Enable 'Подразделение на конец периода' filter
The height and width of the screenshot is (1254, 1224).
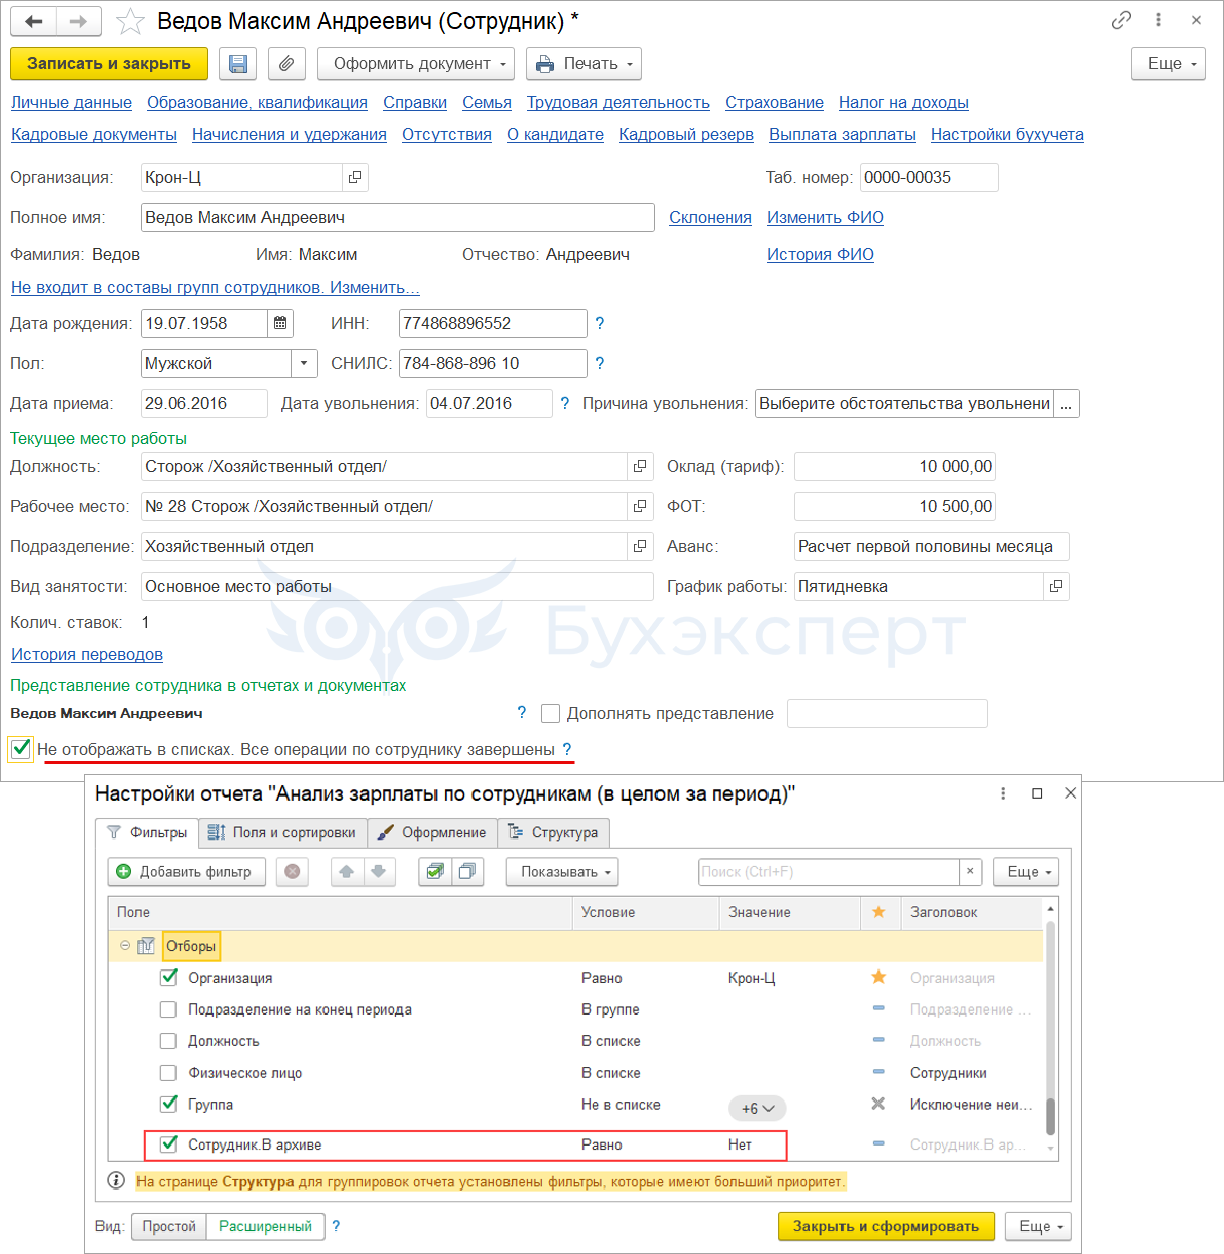pos(169,1009)
